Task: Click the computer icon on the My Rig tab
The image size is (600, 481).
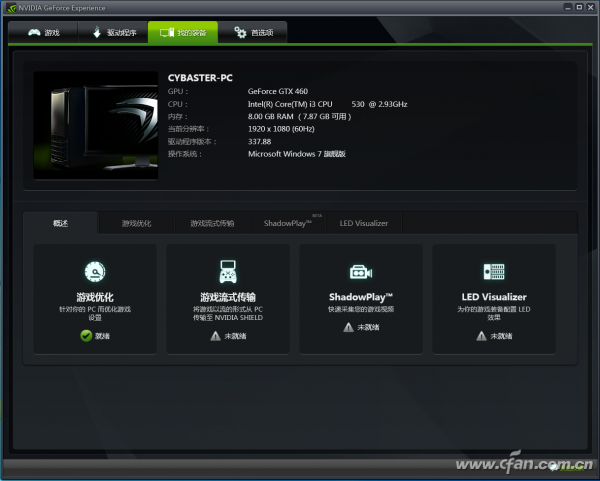Action: tap(167, 33)
